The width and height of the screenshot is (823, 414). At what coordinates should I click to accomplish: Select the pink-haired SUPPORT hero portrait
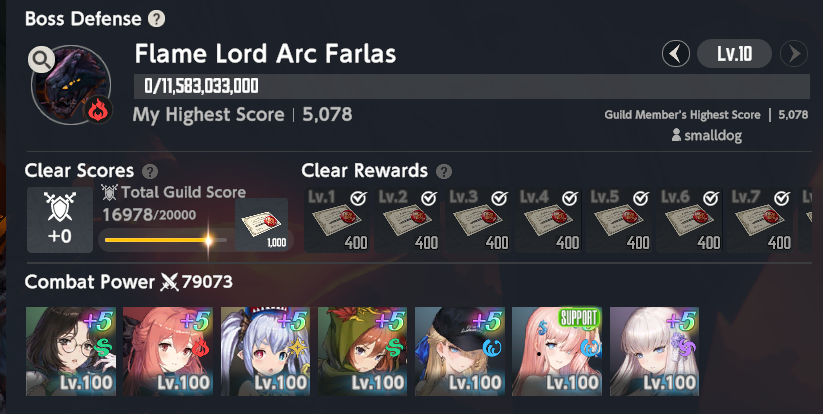(557, 352)
